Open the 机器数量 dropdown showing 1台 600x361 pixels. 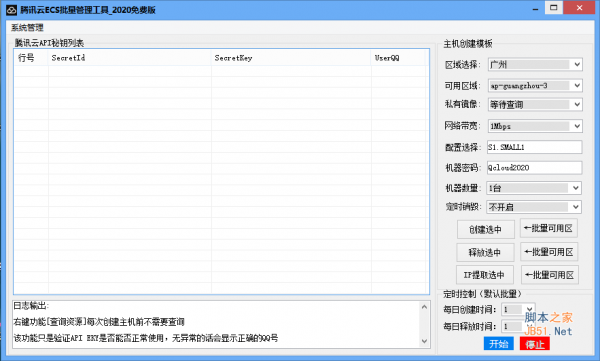[534, 188]
